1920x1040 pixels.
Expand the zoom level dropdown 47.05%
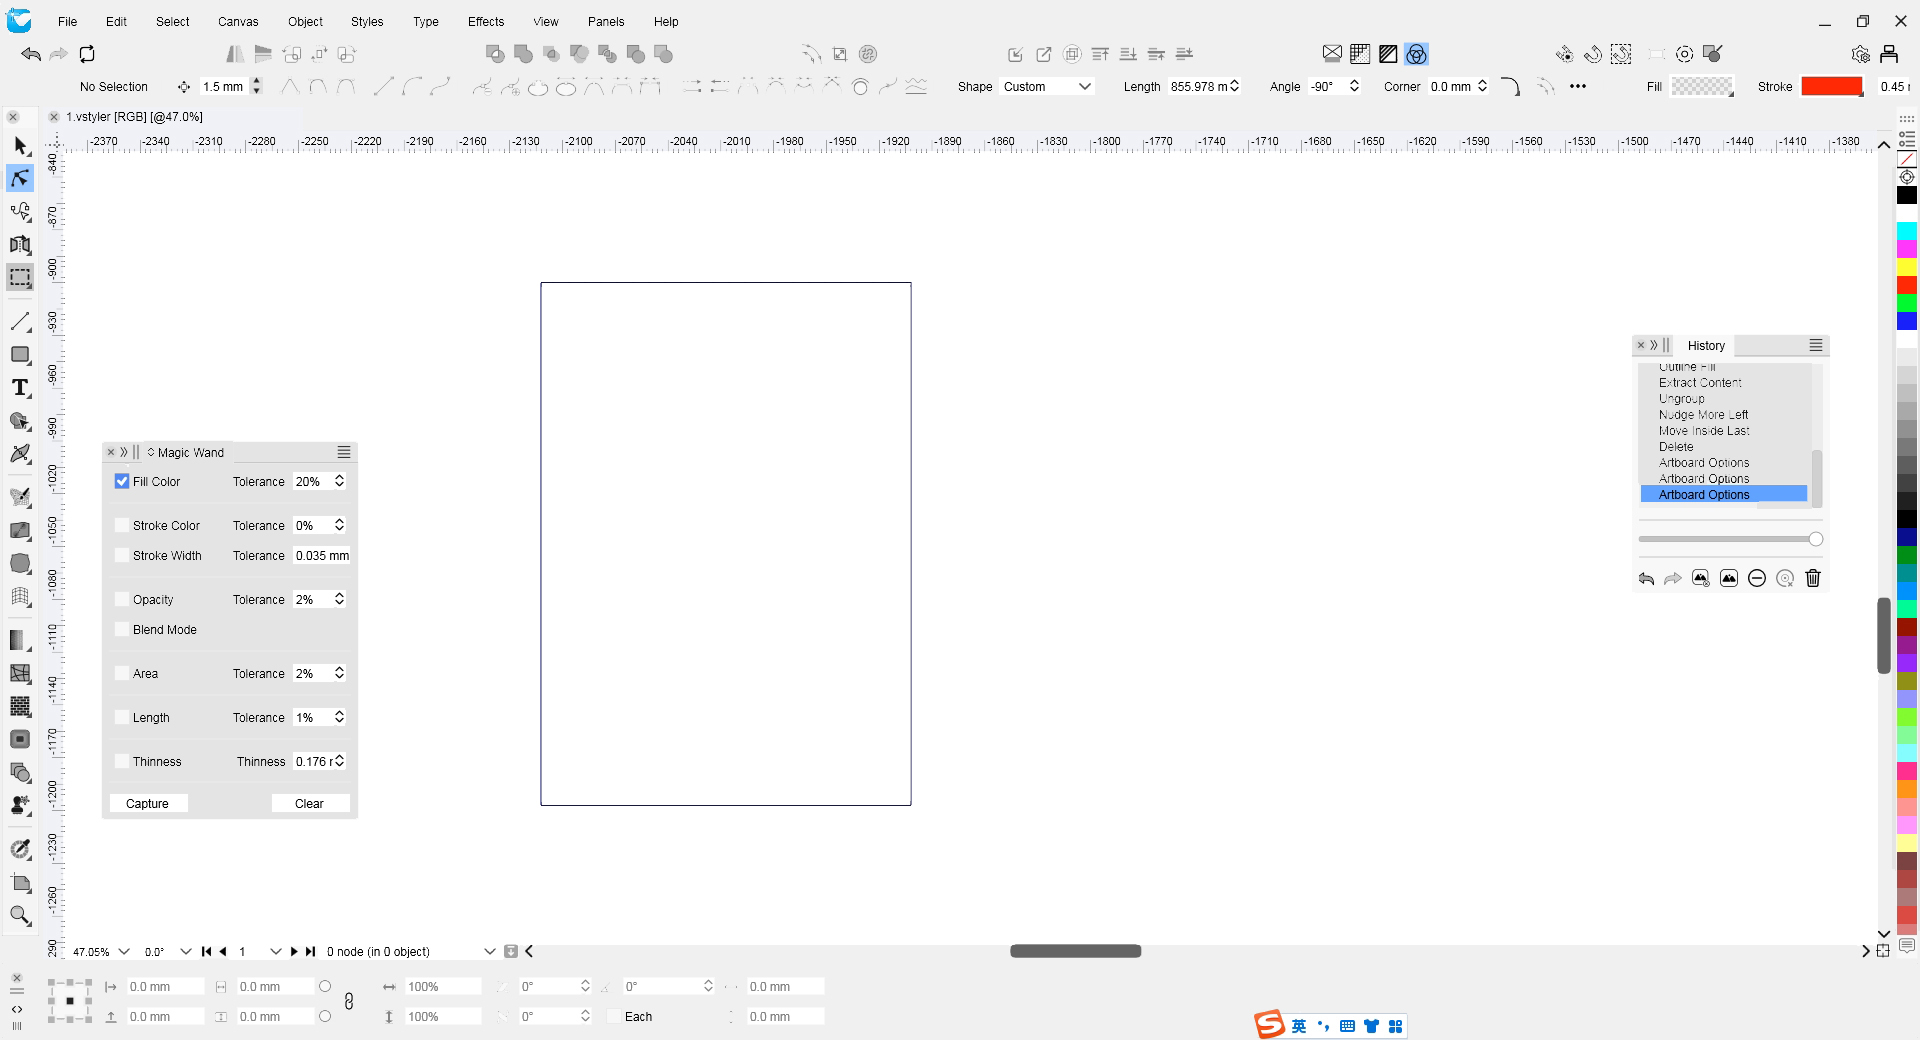[124, 952]
